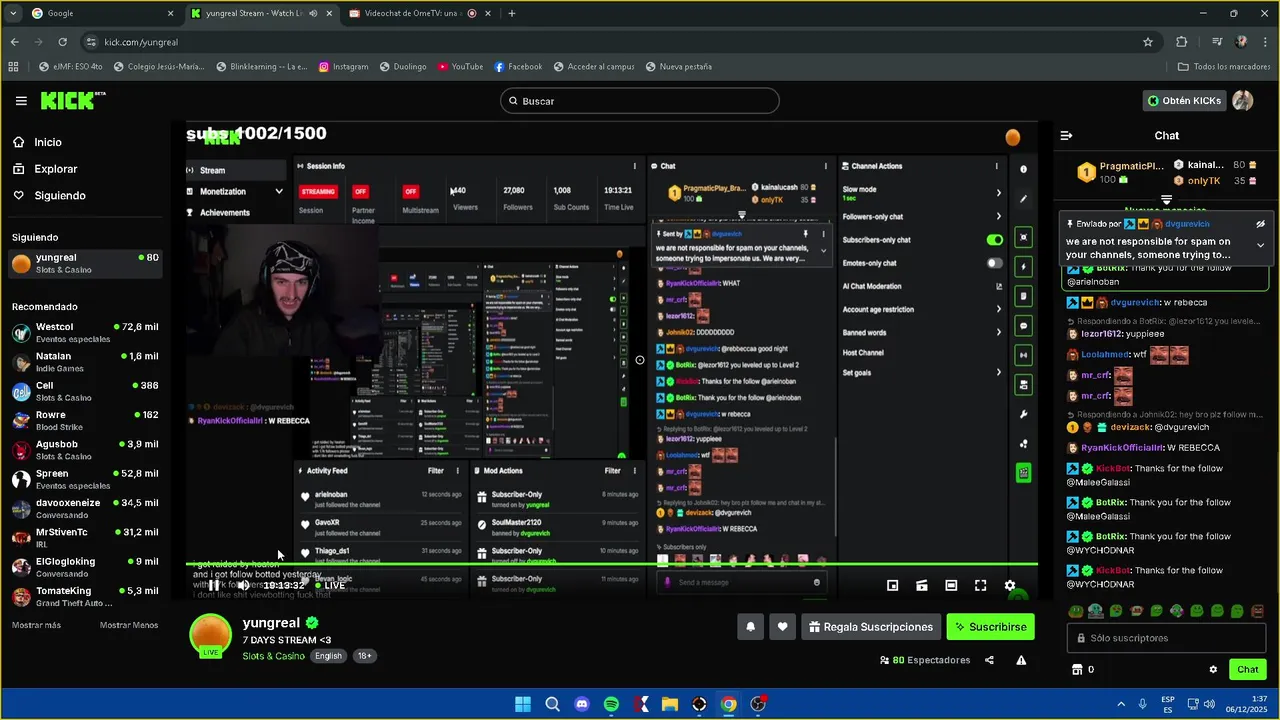1280x720 pixels.
Task: Click Obtén KICKs button
Action: click(1185, 101)
